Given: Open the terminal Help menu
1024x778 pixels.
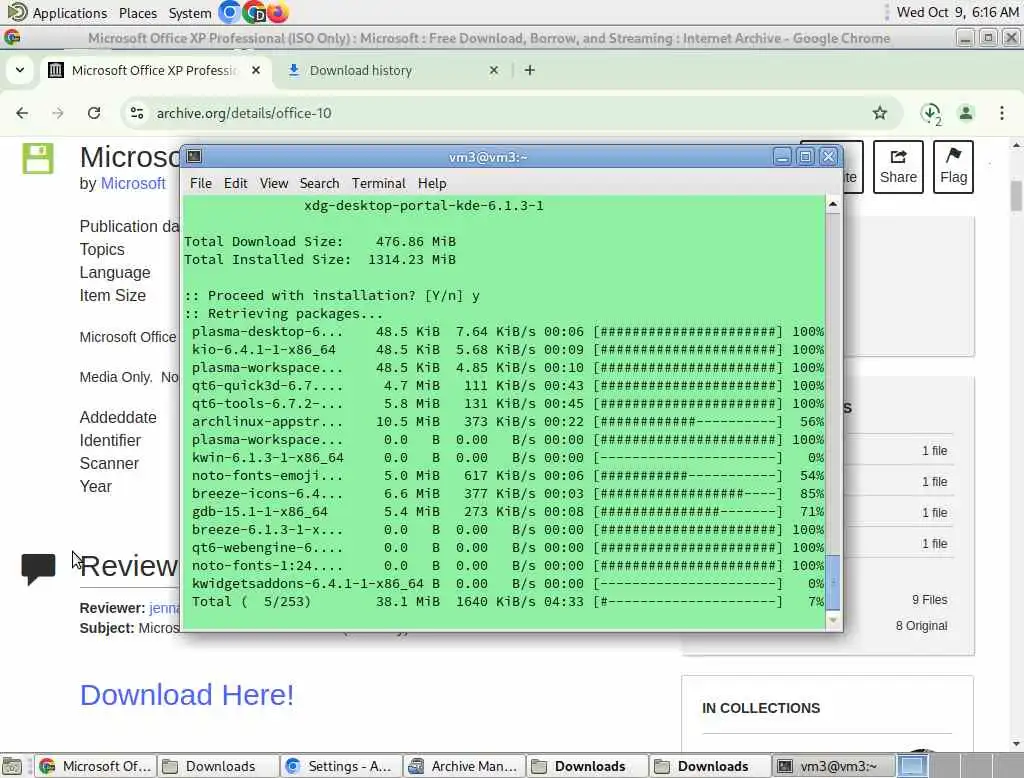Looking at the screenshot, I should [x=432, y=184].
